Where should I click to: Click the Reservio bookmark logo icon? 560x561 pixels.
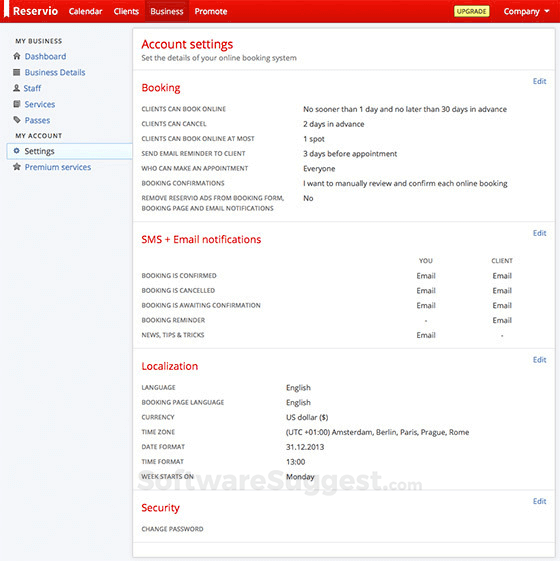[6, 9]
